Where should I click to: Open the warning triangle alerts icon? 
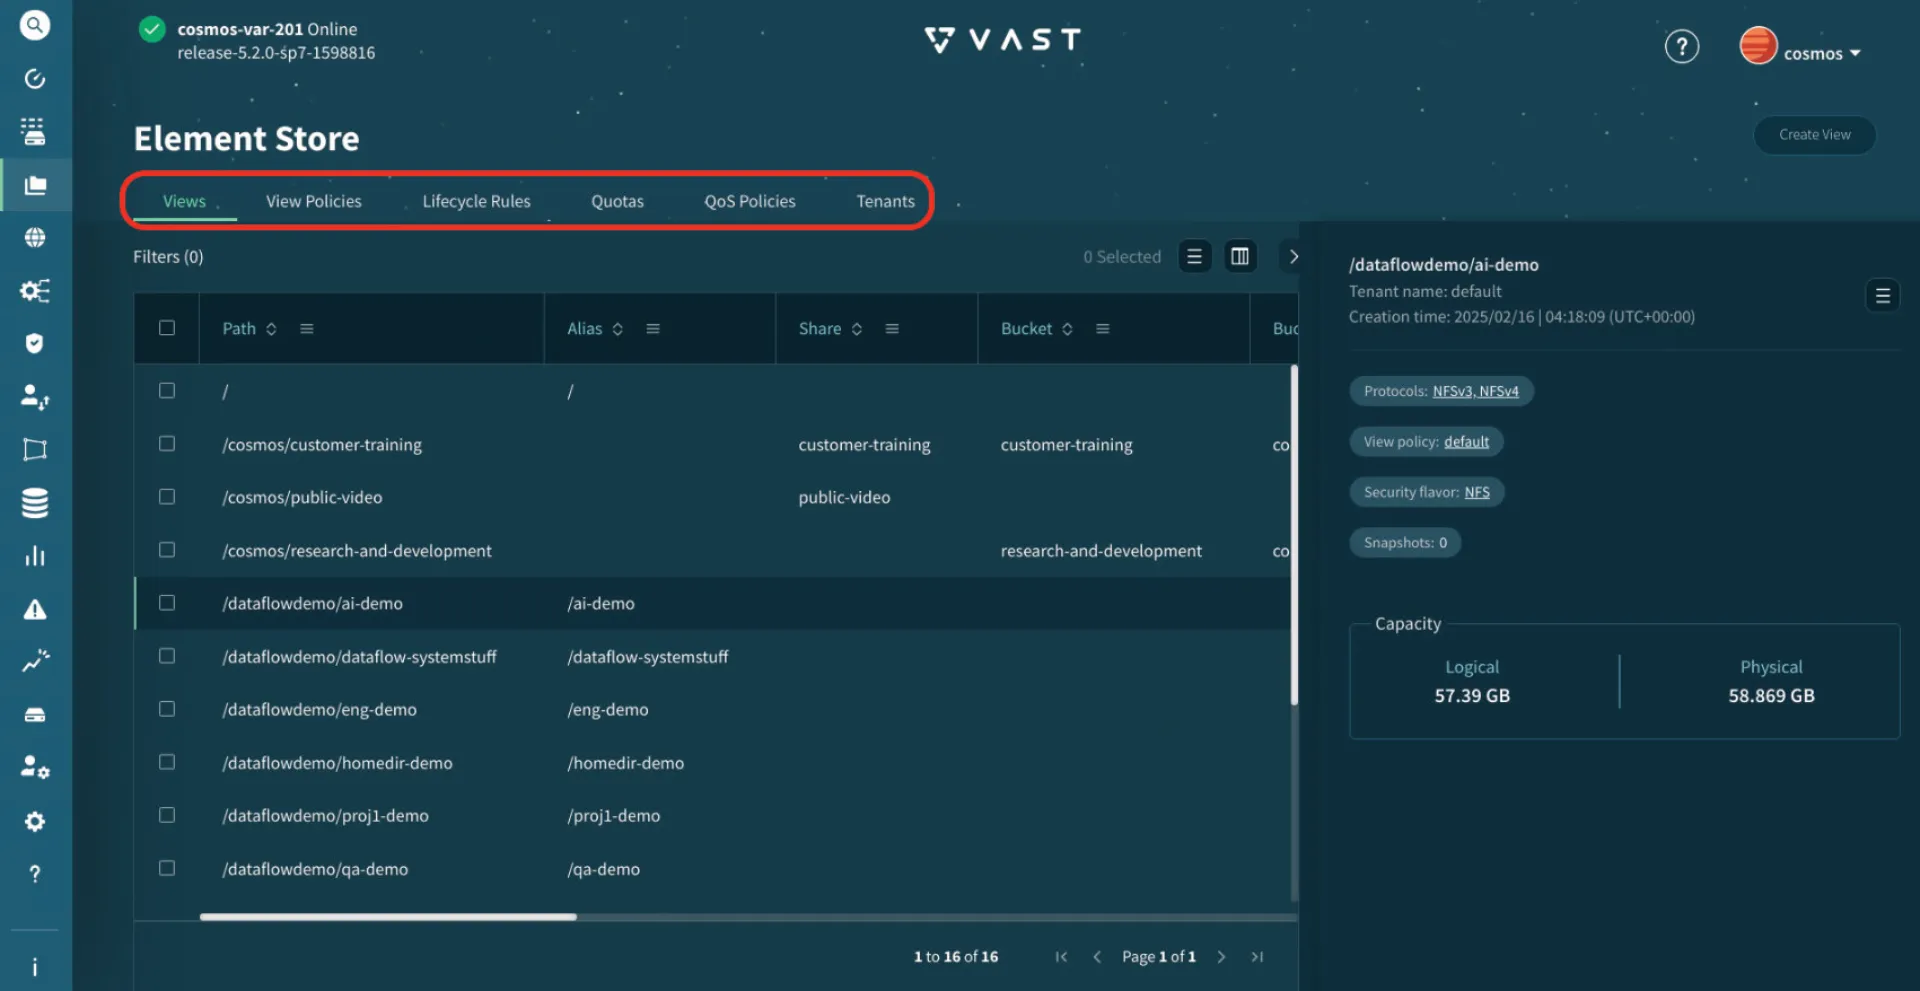point(35,609)
